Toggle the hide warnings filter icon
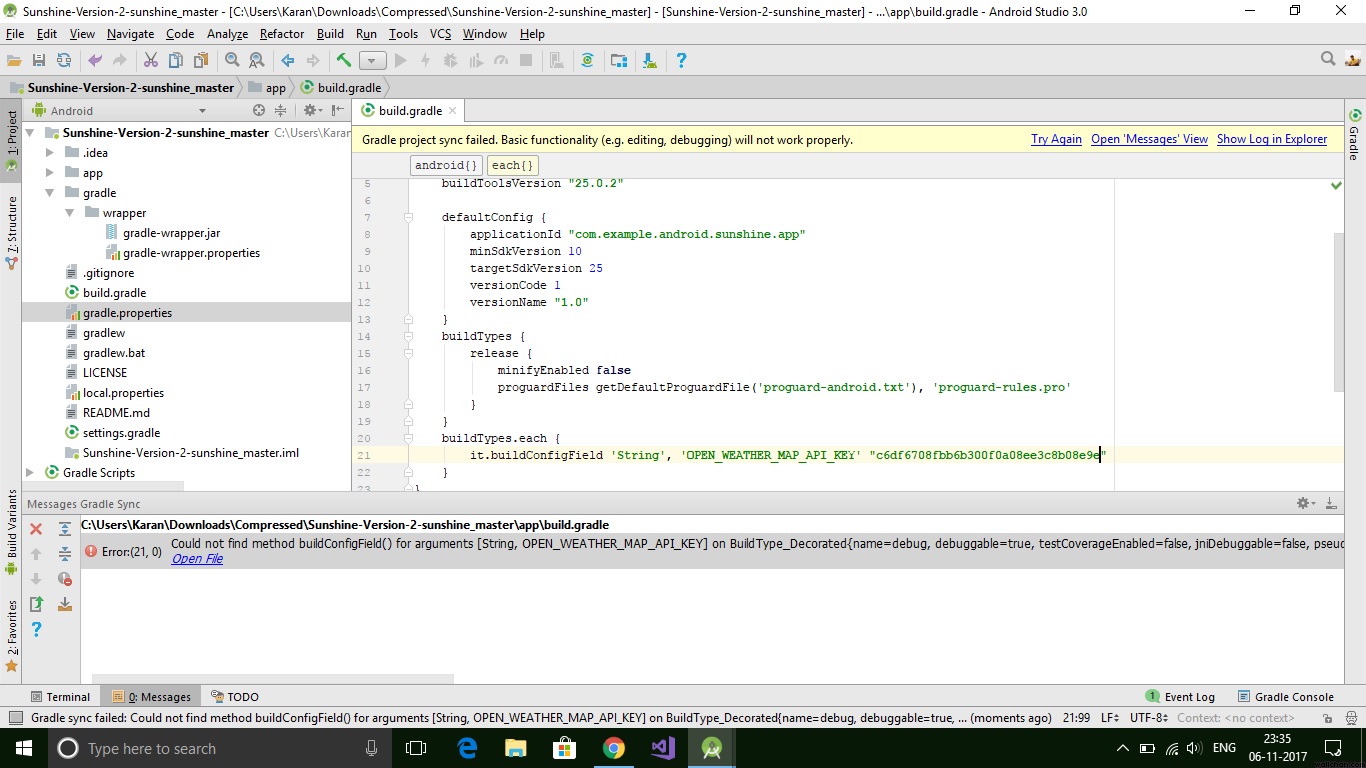 click(65, 579)
